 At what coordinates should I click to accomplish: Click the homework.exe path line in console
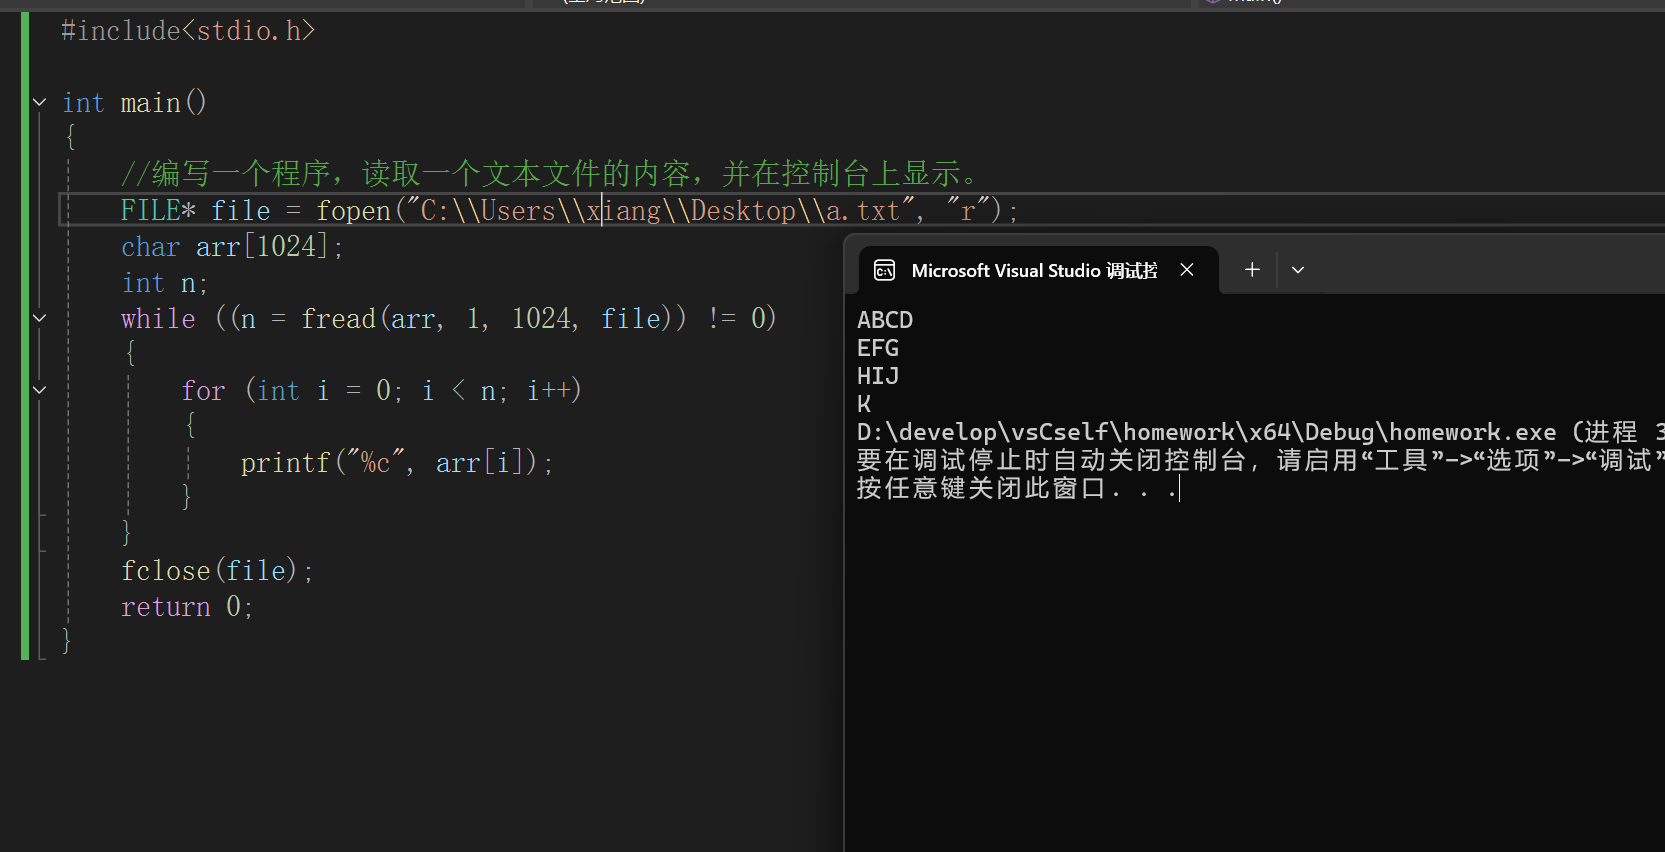pyautogui.click(x=1260, y=432)
